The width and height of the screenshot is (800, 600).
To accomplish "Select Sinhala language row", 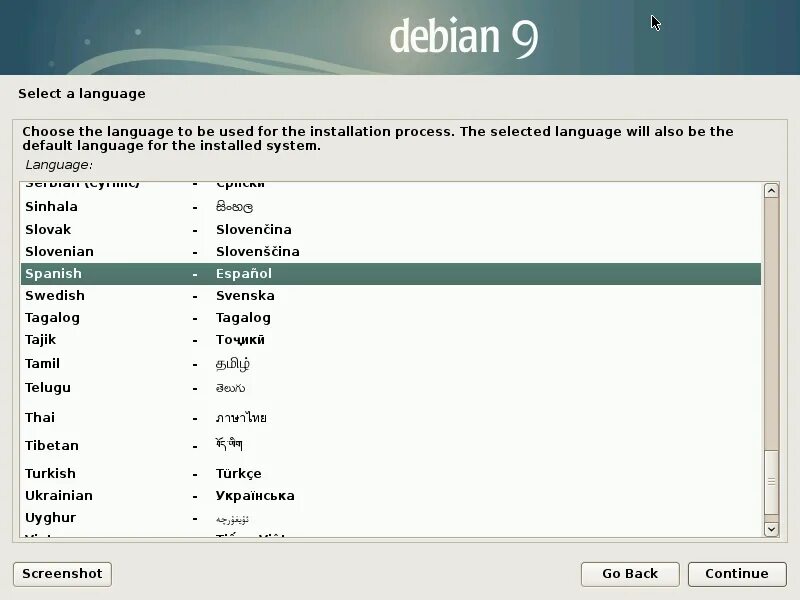I will (391, 207).
